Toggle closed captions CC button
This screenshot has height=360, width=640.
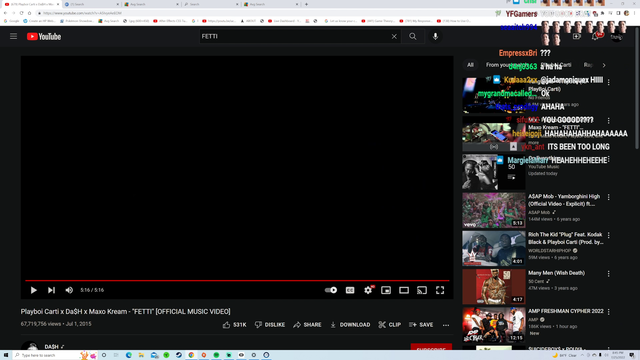pyautogui.click(x=350, y=290)
